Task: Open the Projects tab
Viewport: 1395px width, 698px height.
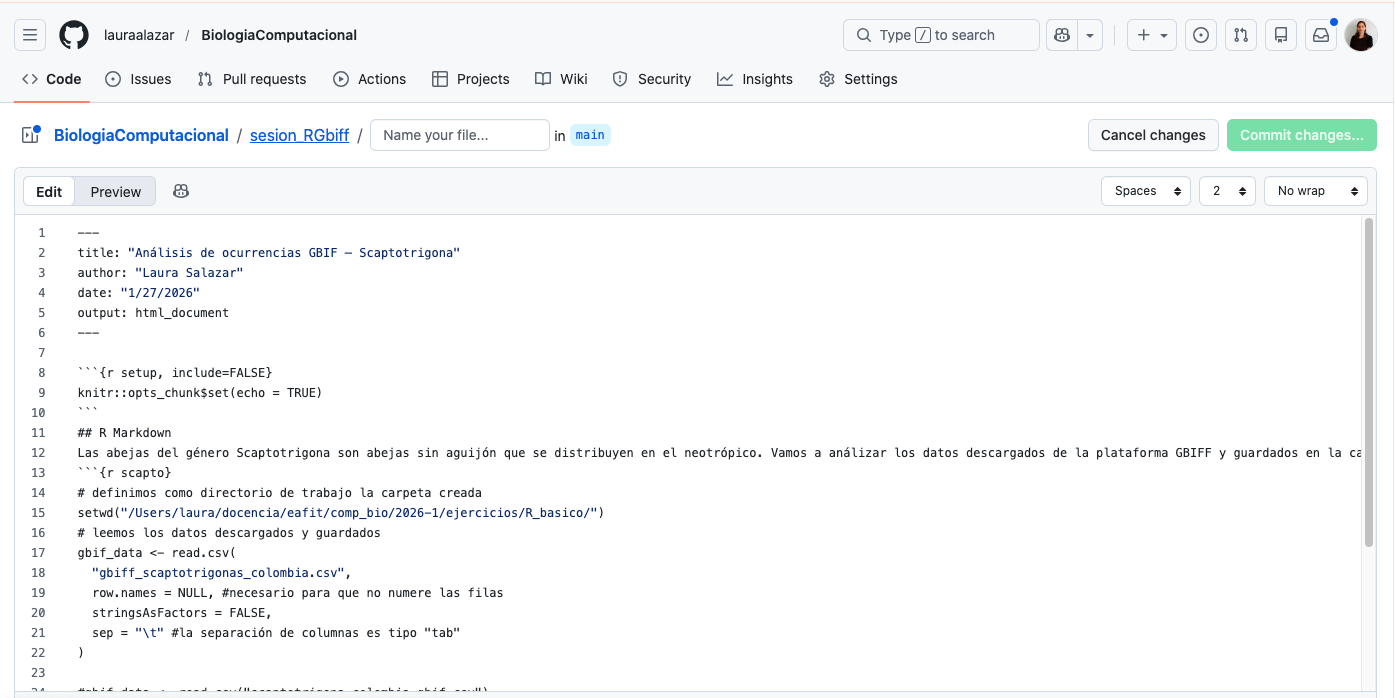Action: (471, 79)
